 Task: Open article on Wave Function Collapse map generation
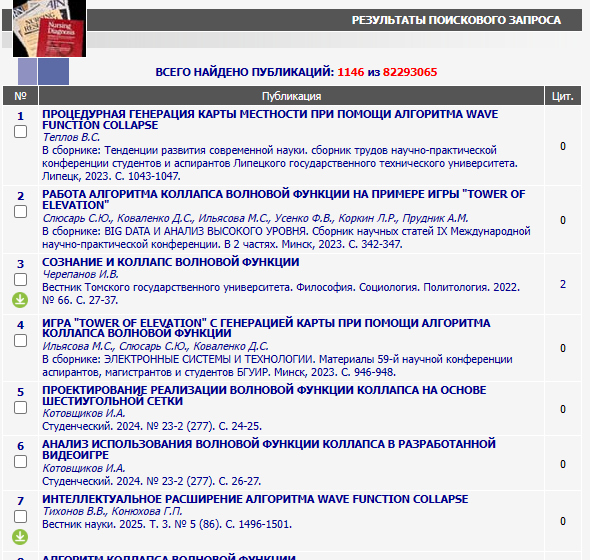click(x=270, y=120)
